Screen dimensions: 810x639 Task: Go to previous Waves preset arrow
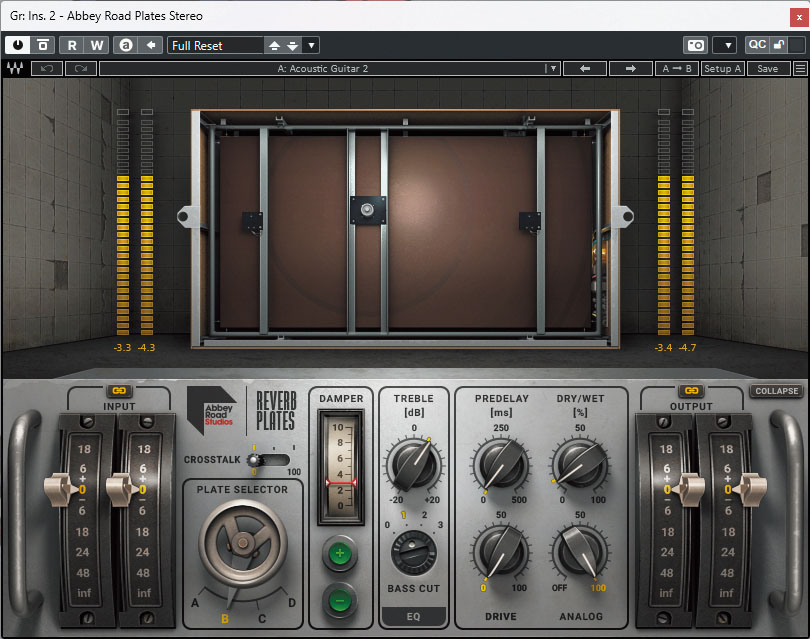click(x=585, y=69)
